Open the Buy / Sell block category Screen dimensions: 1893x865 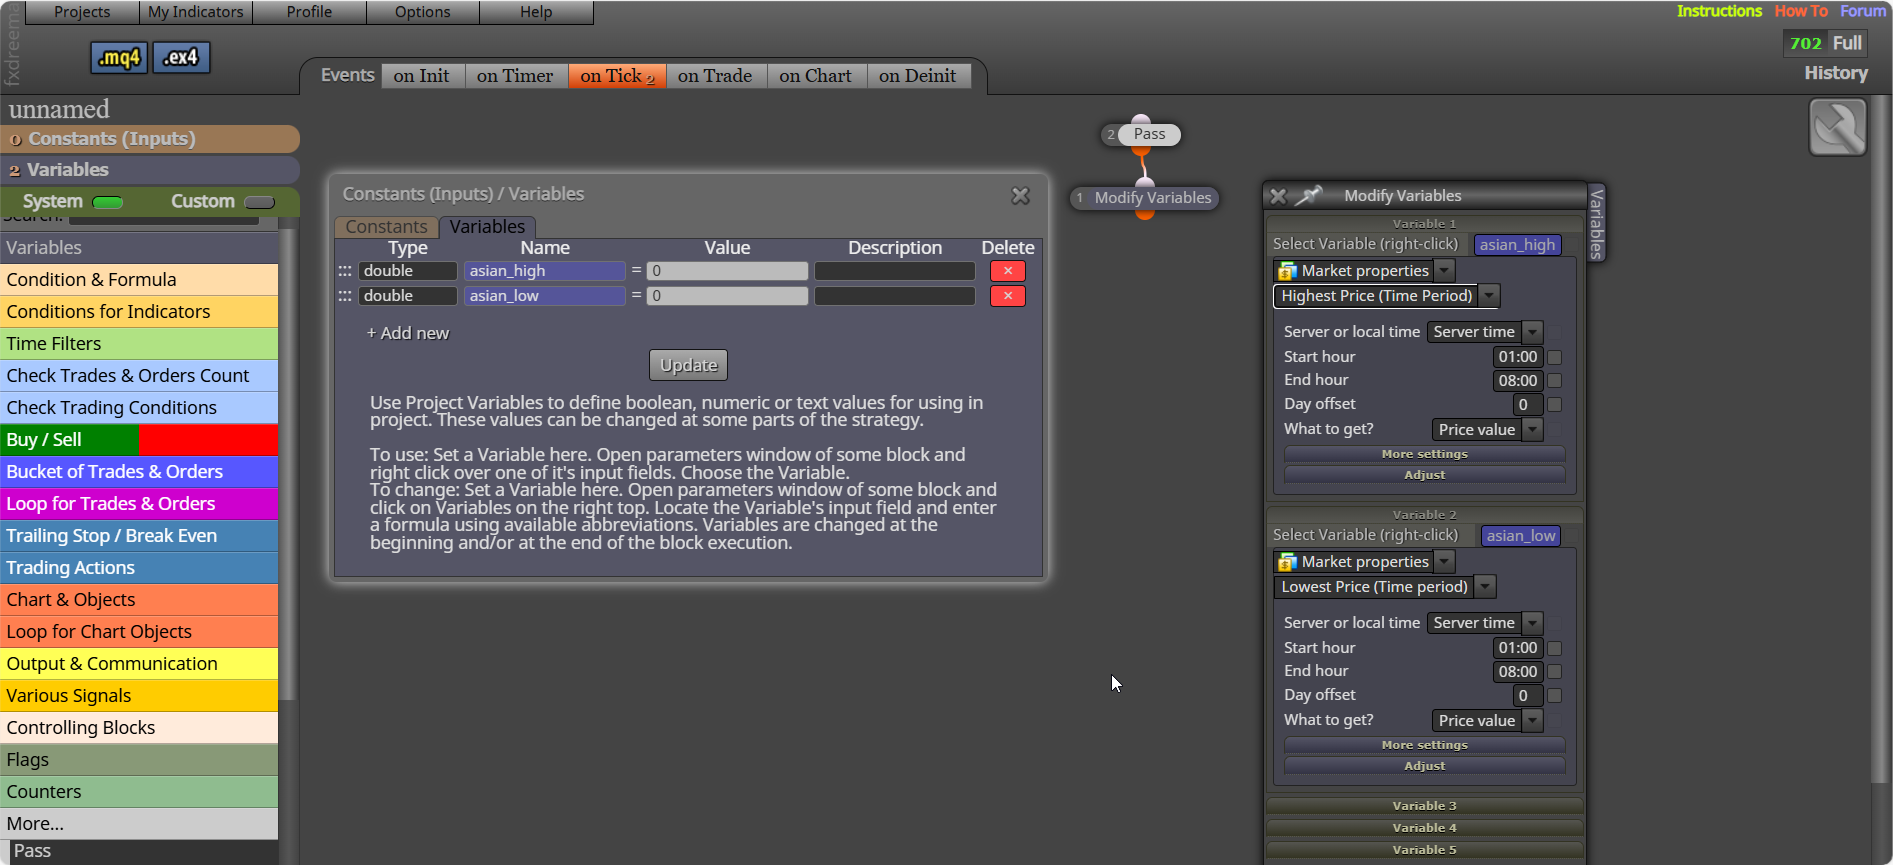point(139,440)
